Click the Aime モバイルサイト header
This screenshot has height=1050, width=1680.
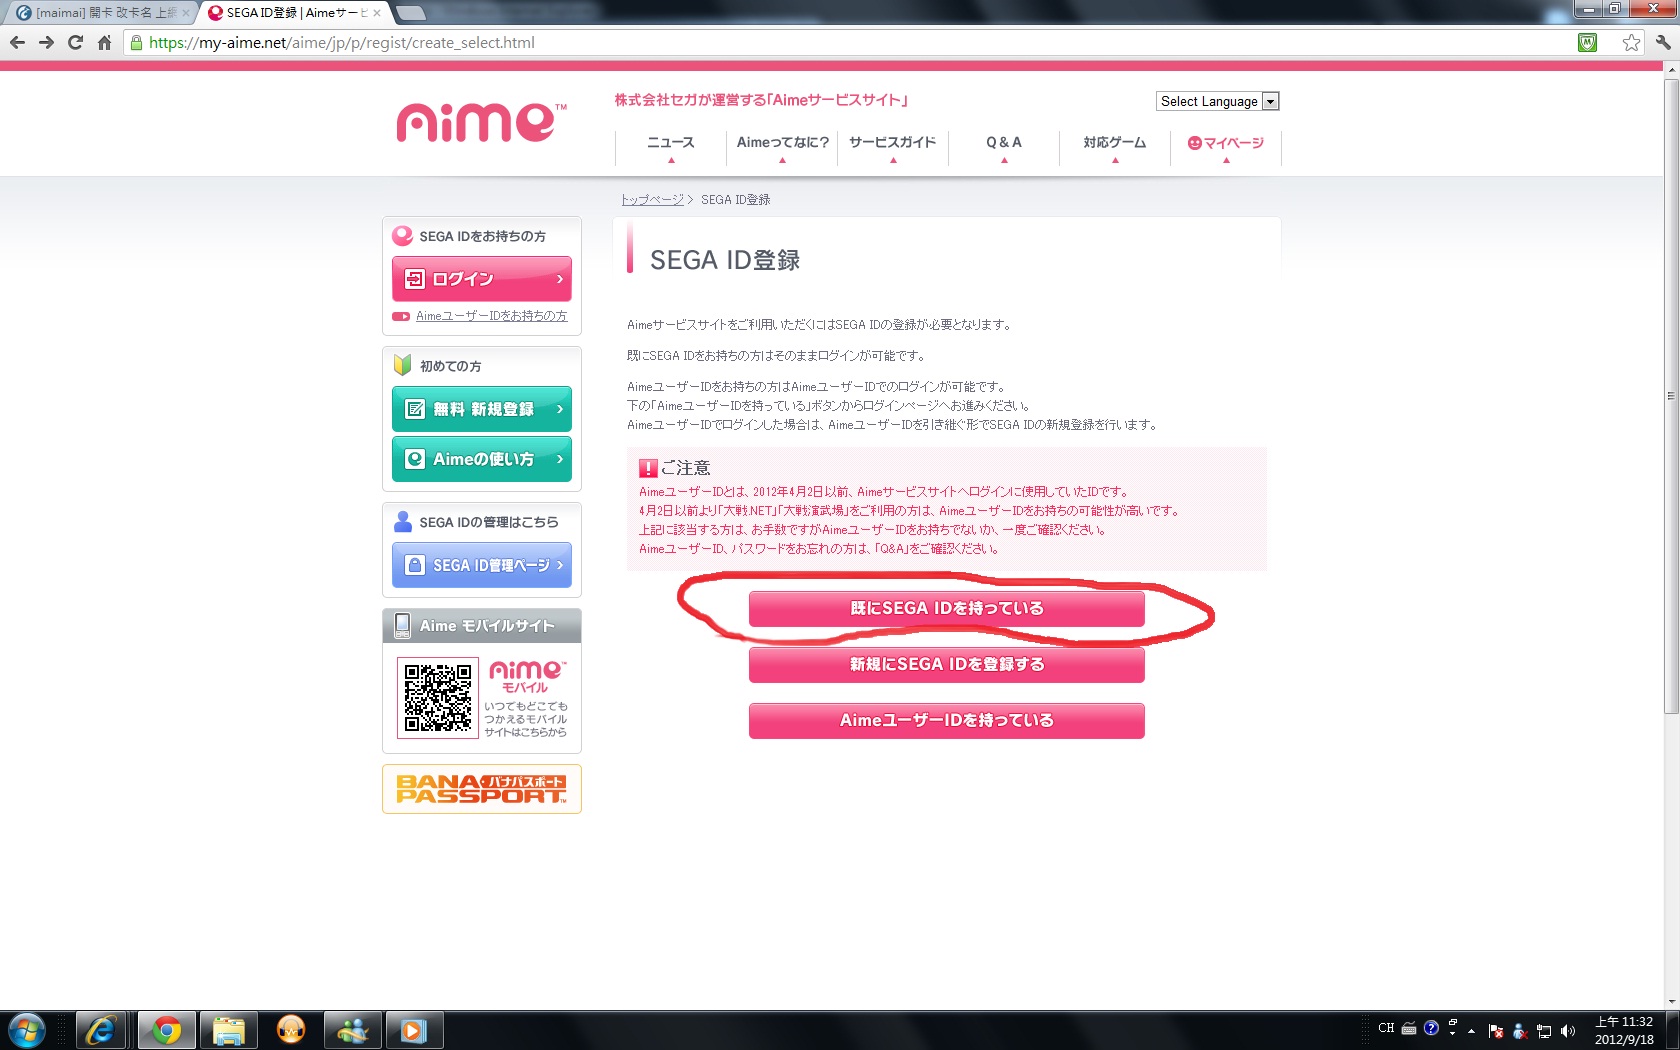[482, 626]
